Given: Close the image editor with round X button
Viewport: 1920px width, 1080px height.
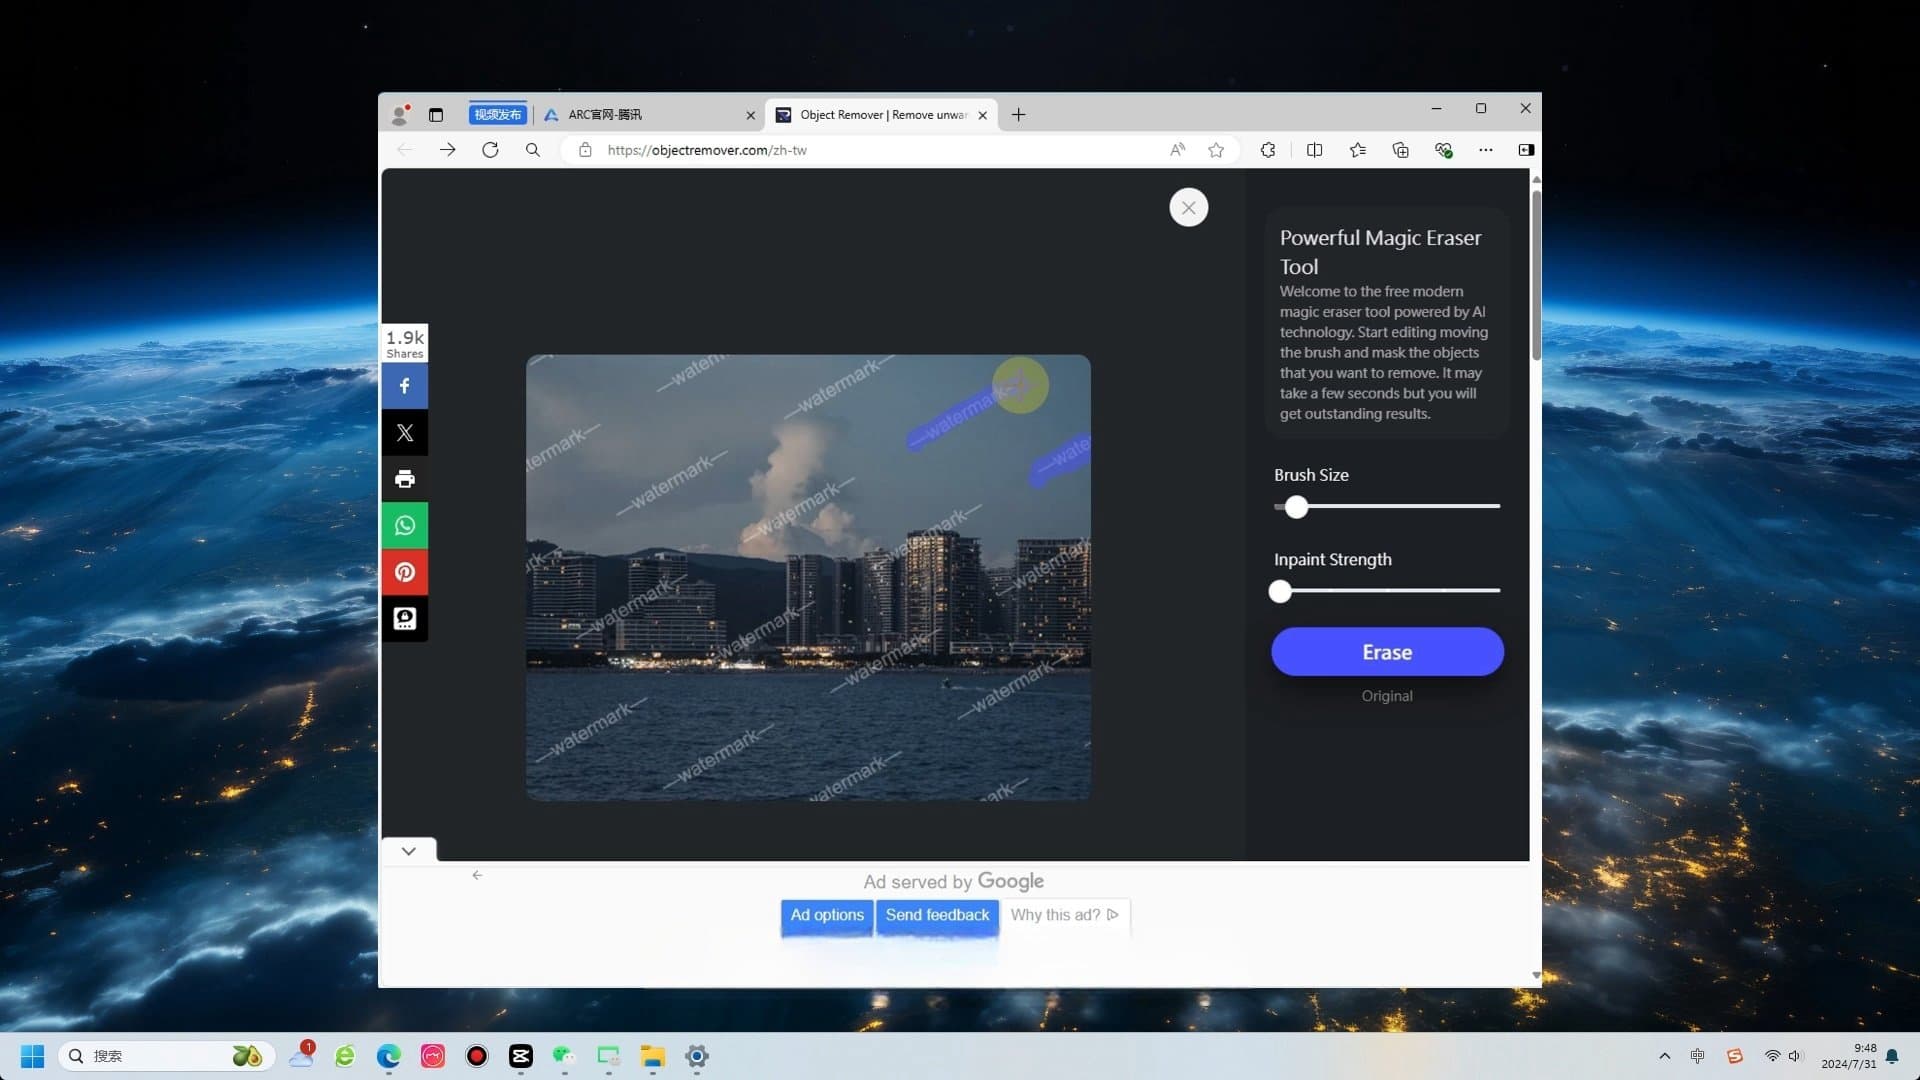Looking at the screenshot, I should tap(1188, 208).
